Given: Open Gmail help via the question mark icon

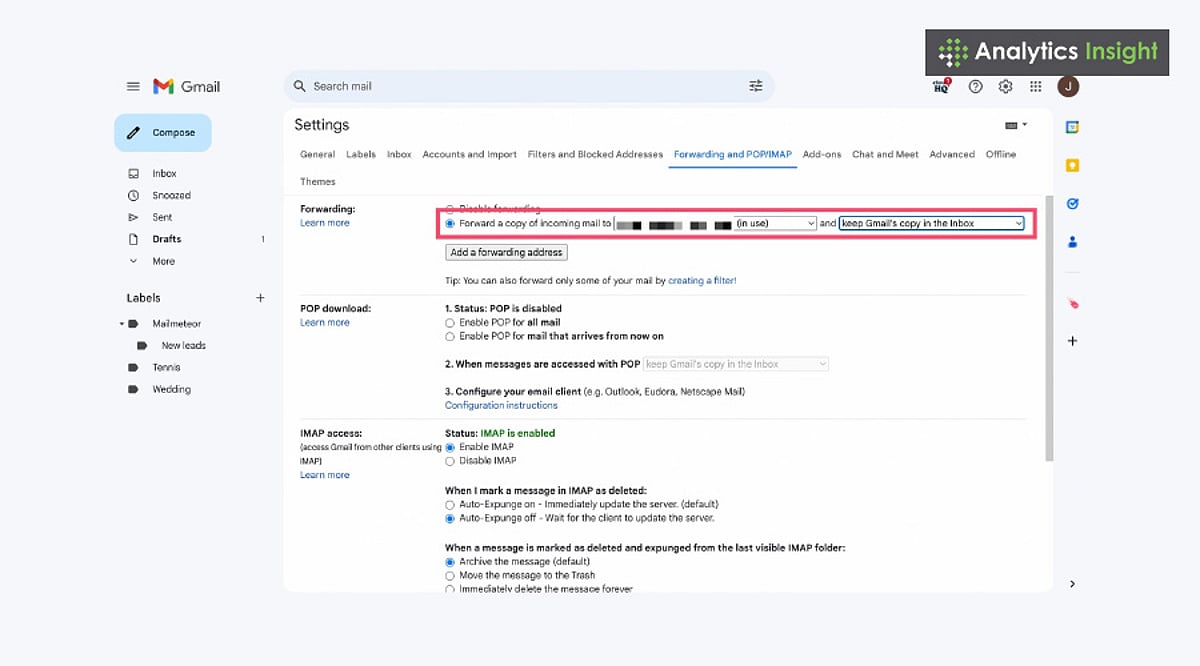Looking at the screenshot, I should [975, 86].
